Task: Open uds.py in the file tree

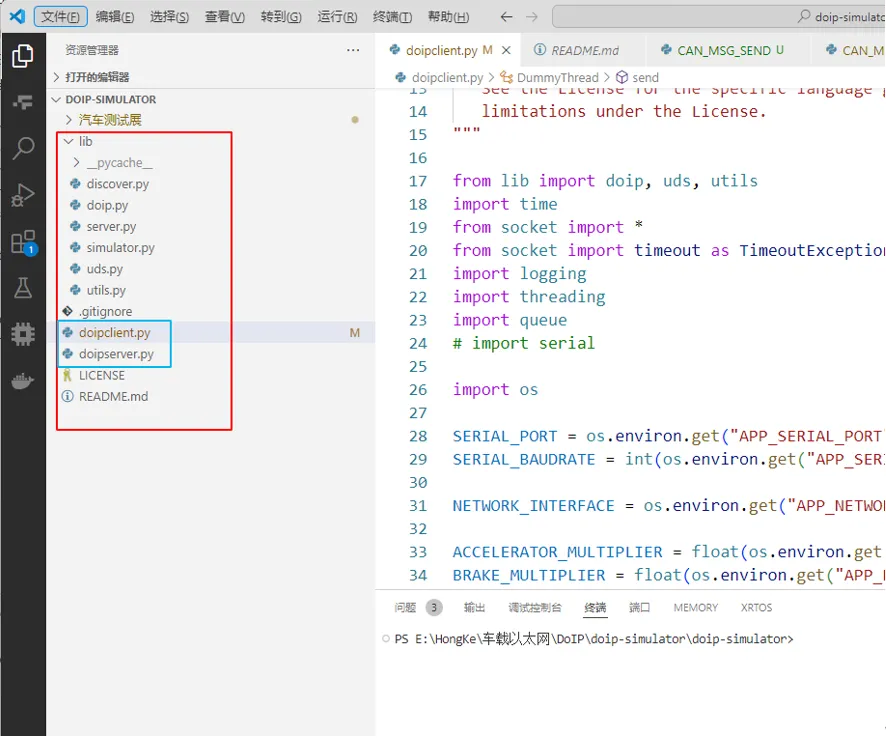Action: (x=105, y=269)
